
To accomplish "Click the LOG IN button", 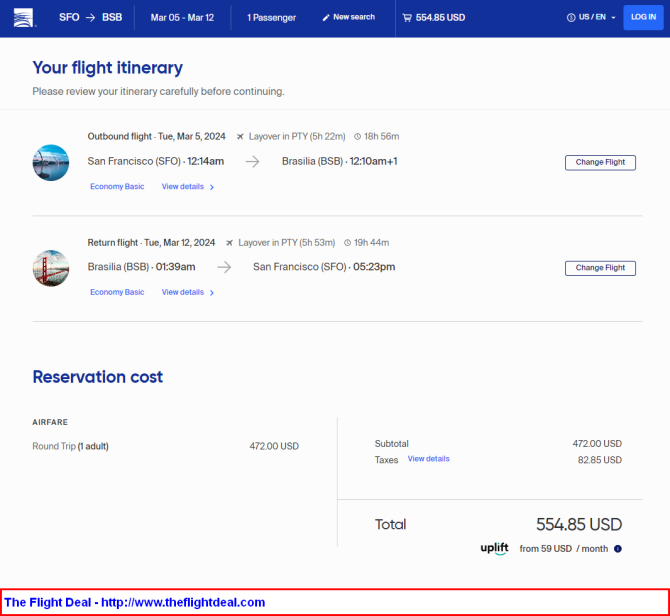I will [643, 17].
